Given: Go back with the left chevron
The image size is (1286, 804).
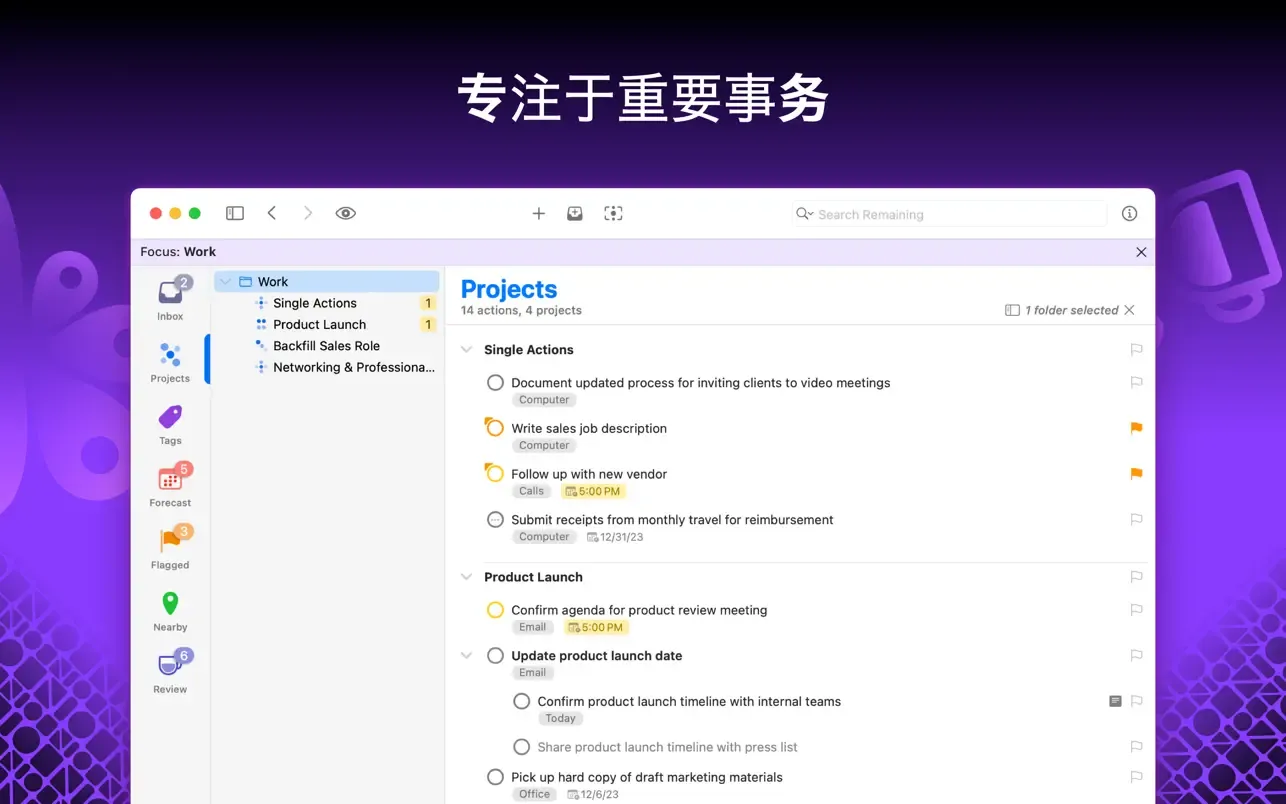Looking at the screenshot, I should pyautogui.click(x=272, y=213).
